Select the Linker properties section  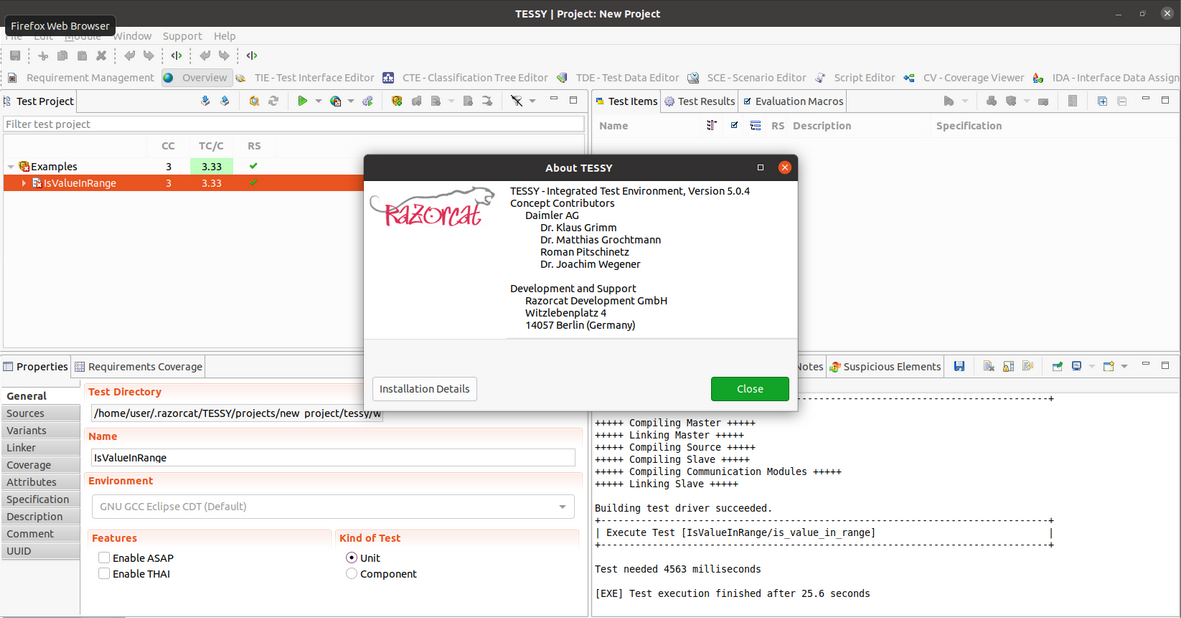tap(41, 448)
